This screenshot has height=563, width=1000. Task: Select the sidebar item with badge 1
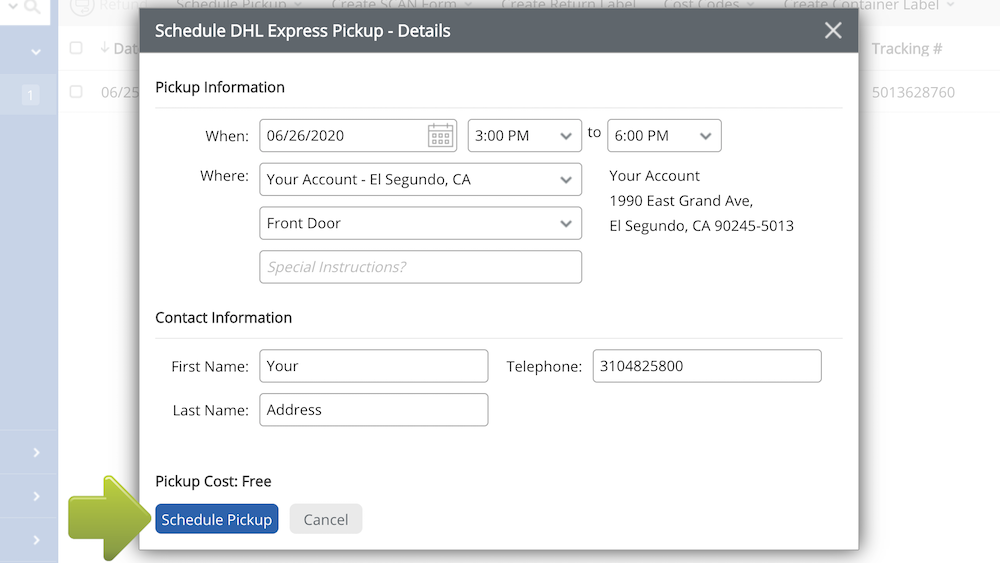click(29, 95)
